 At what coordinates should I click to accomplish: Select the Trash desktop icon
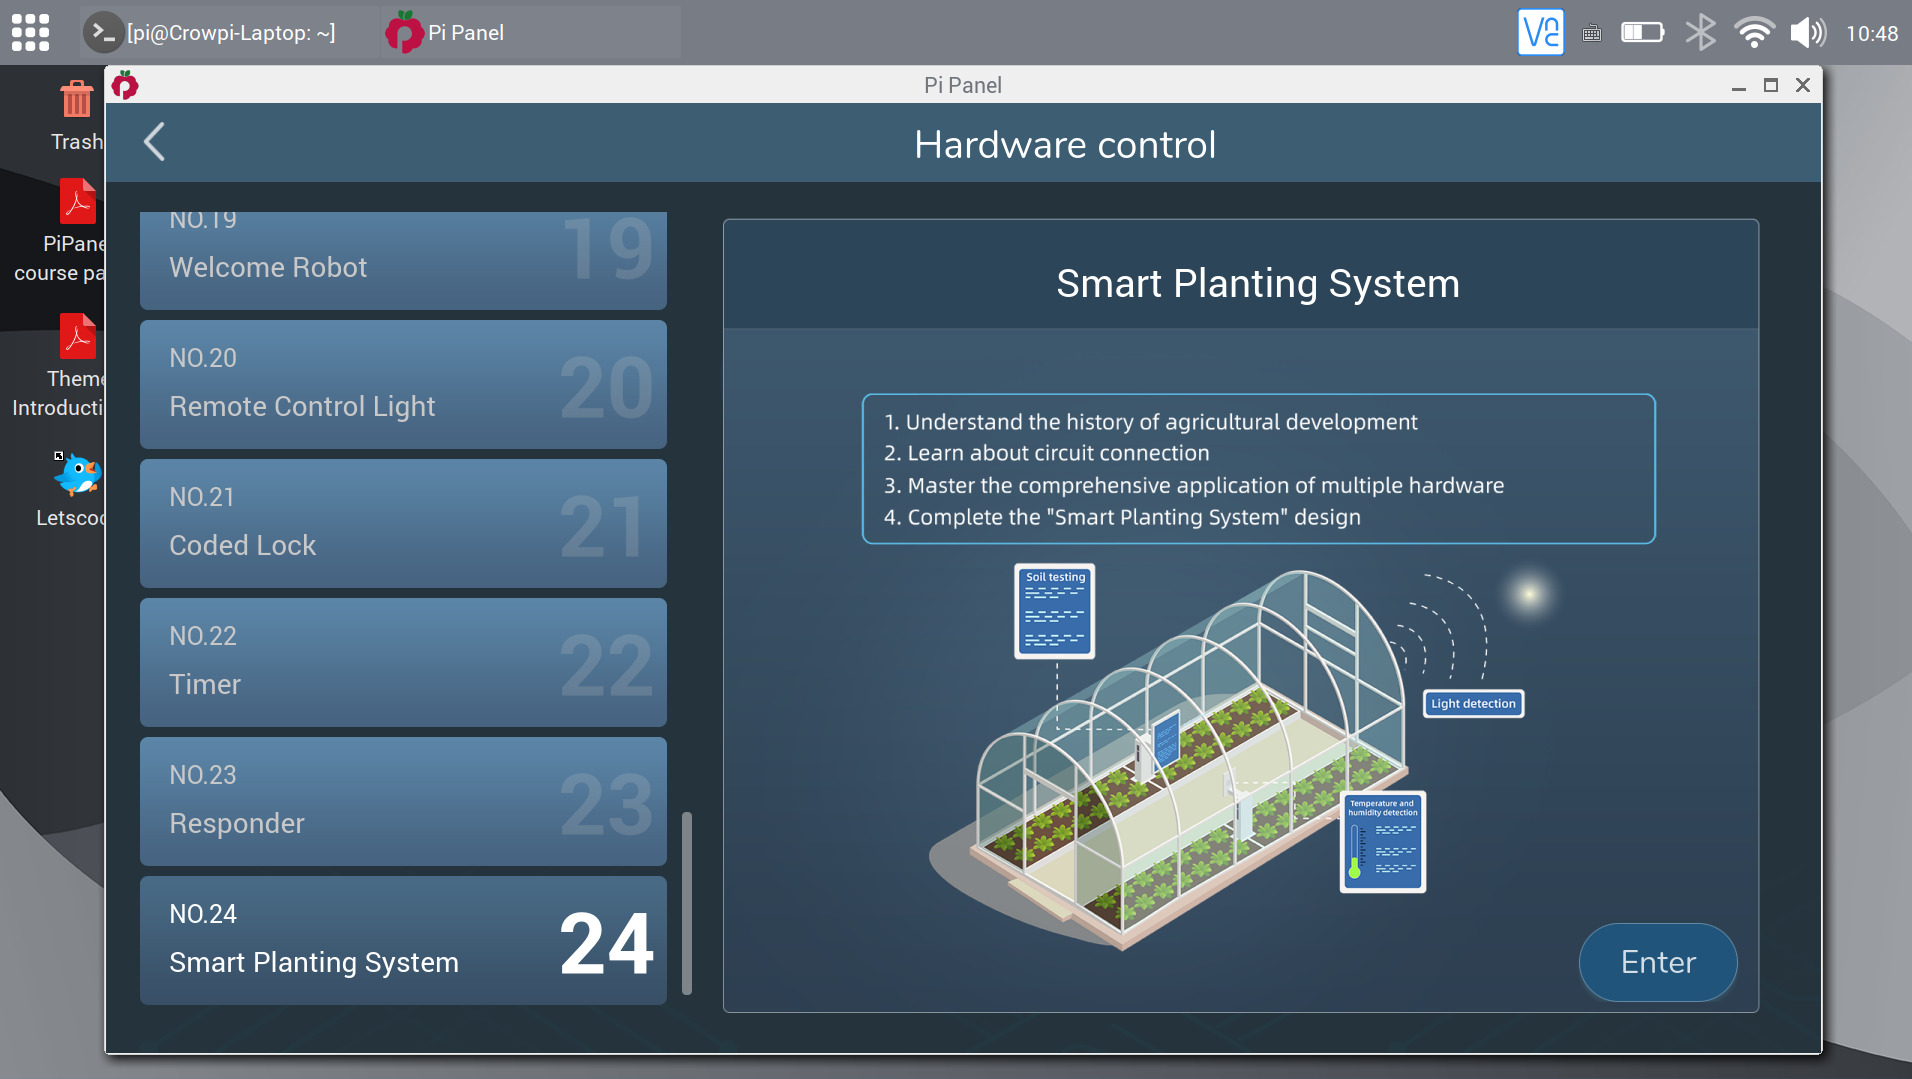(x=76, y=115)
